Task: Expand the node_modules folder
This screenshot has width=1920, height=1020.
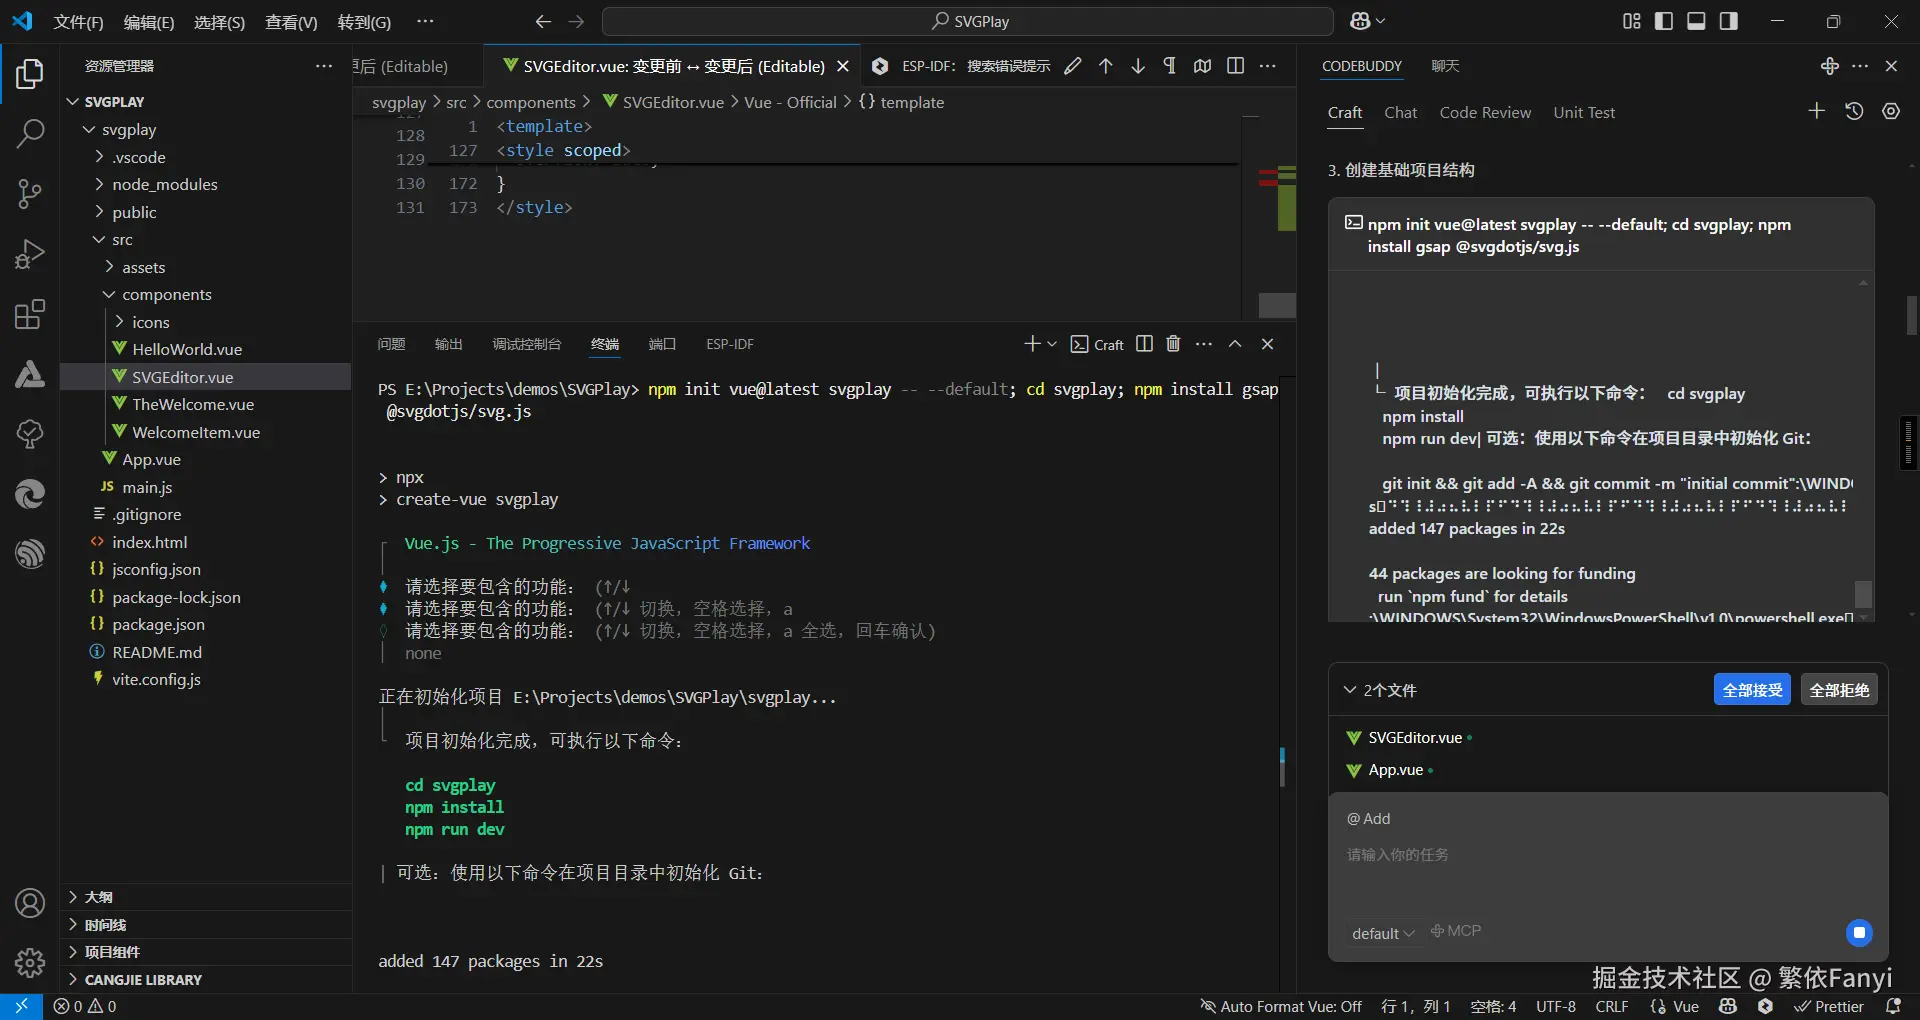Action: pyautogui.click(x=99, y=184)
